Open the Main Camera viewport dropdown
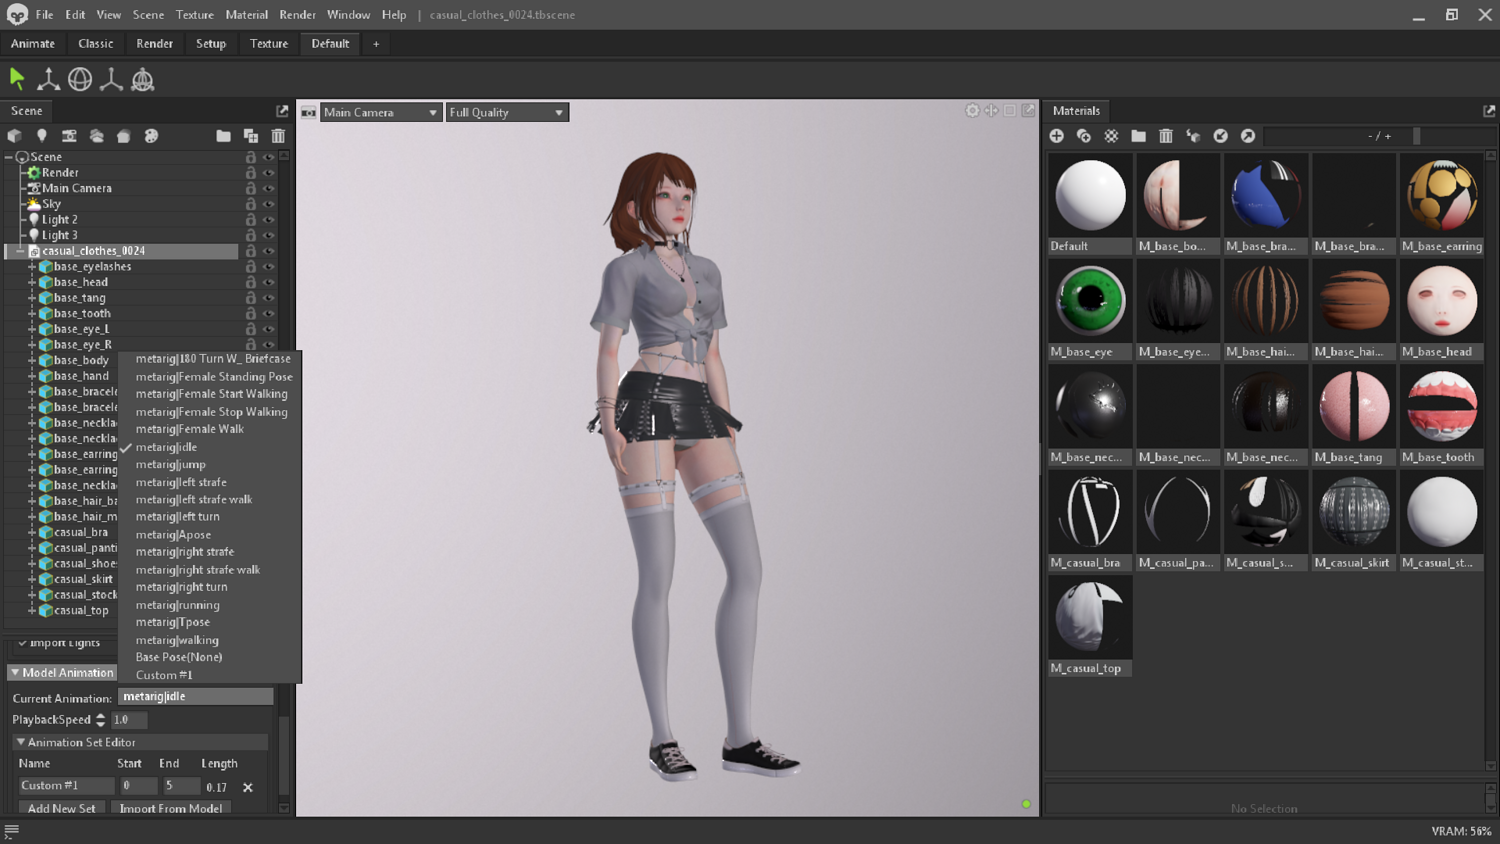The image size is (1500, 844). [380, 112]
